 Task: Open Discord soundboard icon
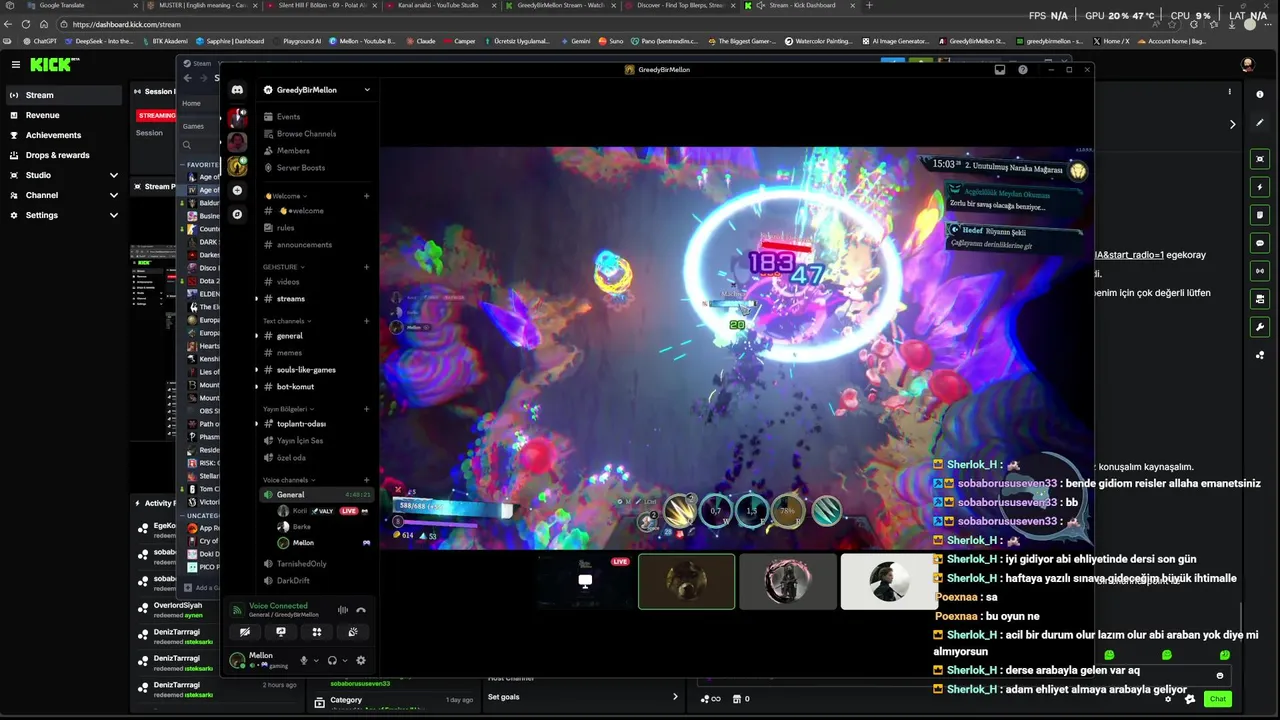point(353,632)
